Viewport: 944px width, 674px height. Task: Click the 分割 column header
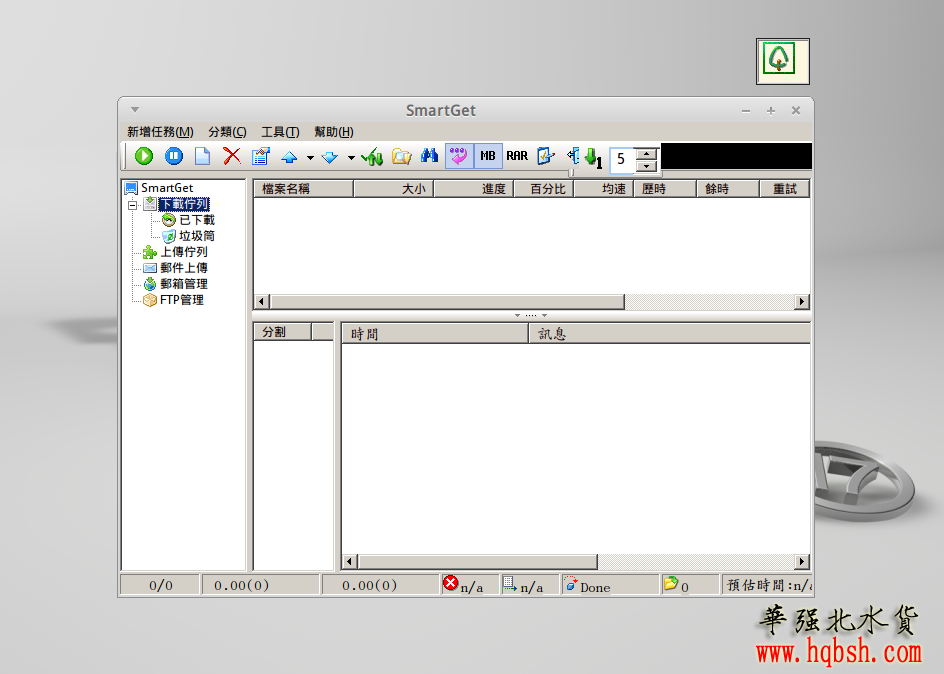click(282, 332)
